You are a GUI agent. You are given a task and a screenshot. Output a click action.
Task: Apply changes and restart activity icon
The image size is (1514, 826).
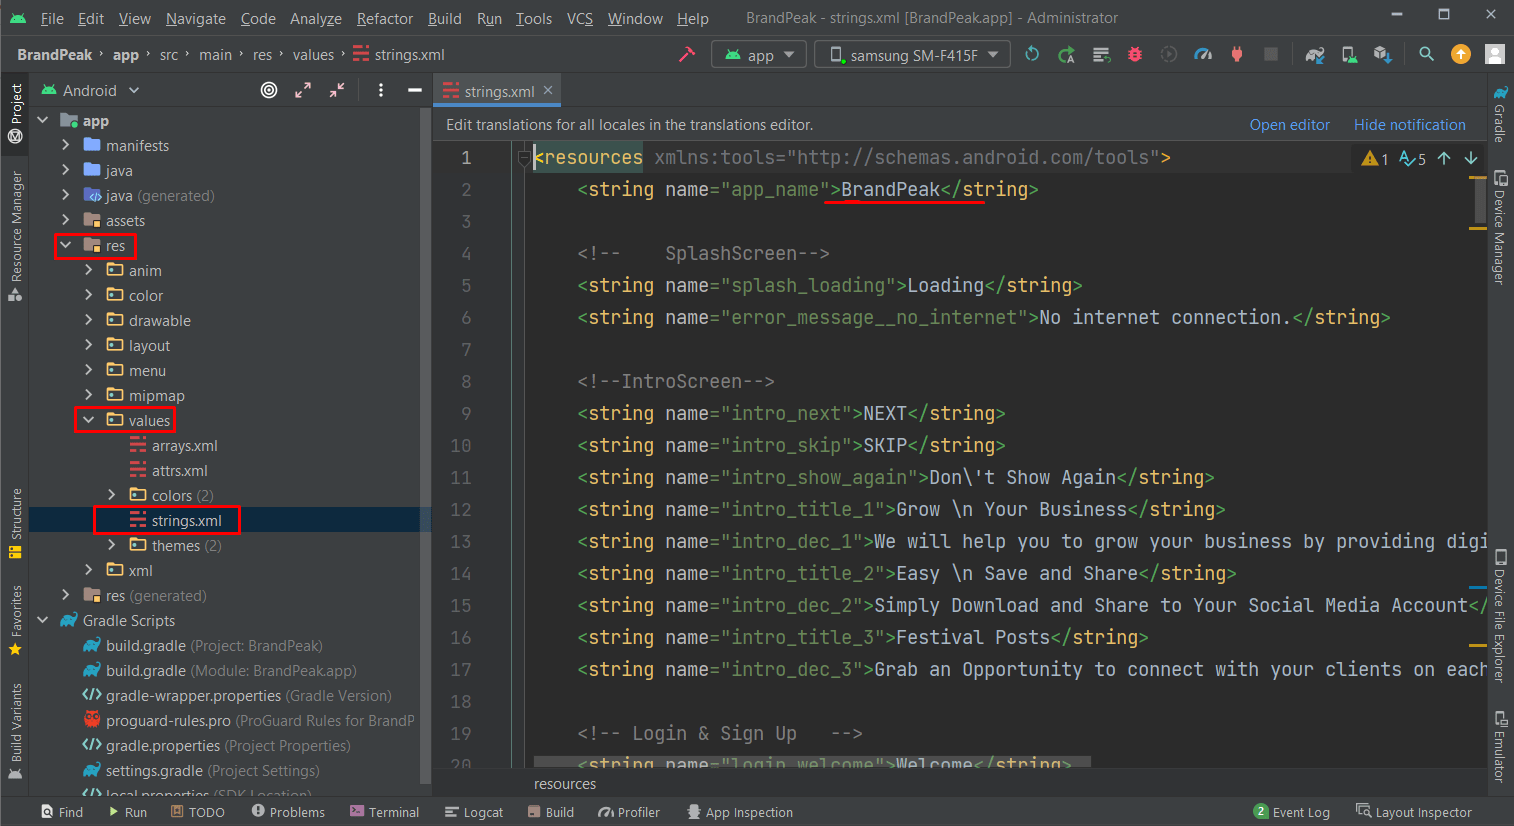point(1066,54)
